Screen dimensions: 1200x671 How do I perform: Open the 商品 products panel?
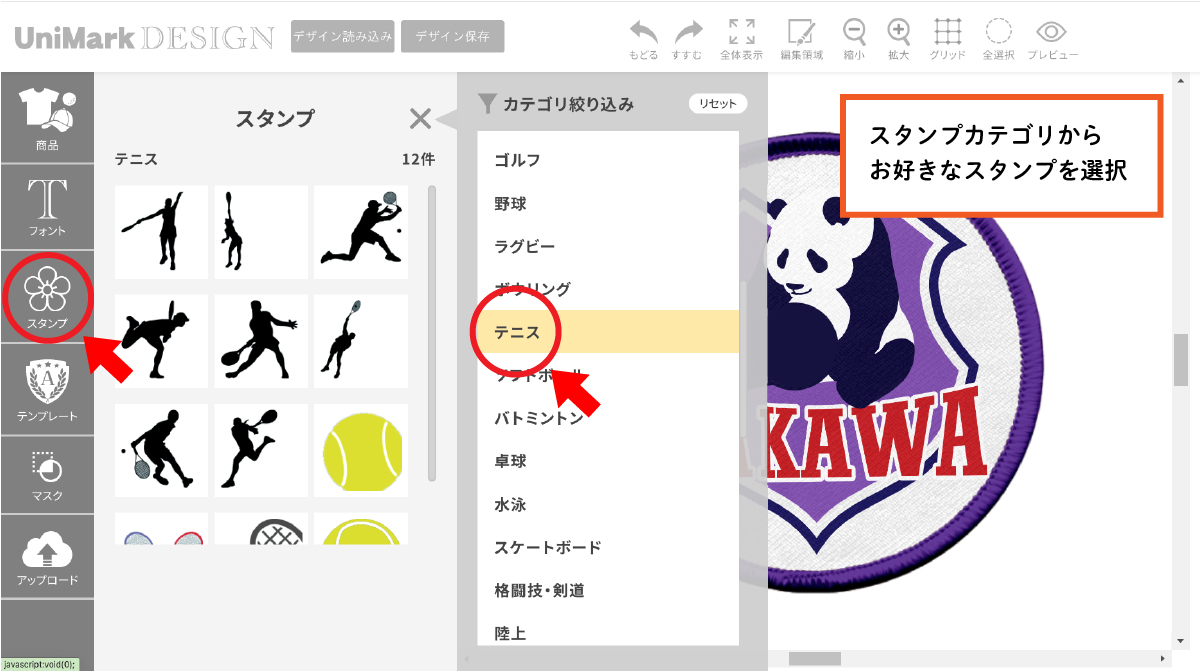click(47, 118)
